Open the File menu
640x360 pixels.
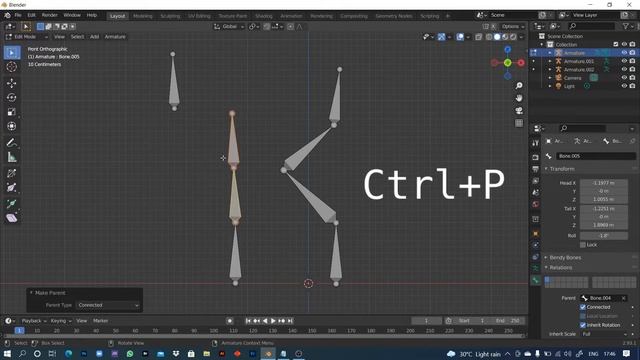coord(18,15)
